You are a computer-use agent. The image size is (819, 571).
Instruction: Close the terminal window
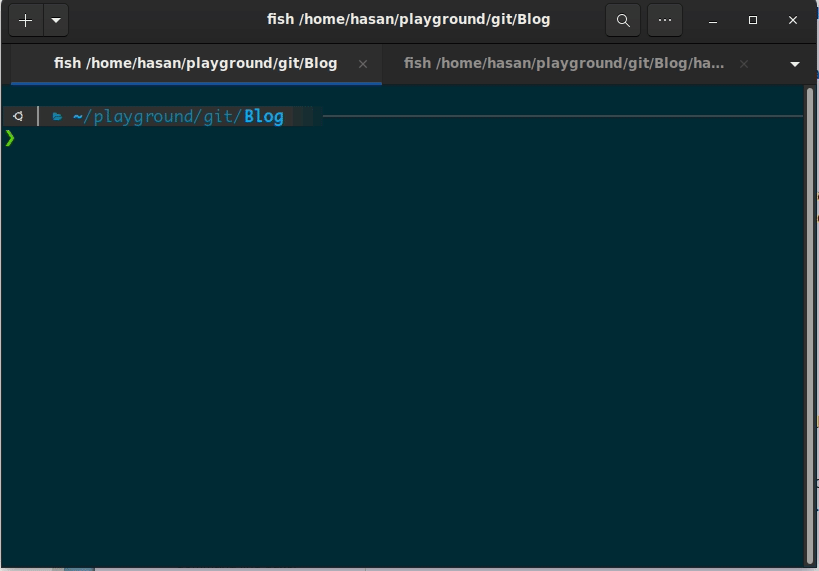[x=792, y=20]
